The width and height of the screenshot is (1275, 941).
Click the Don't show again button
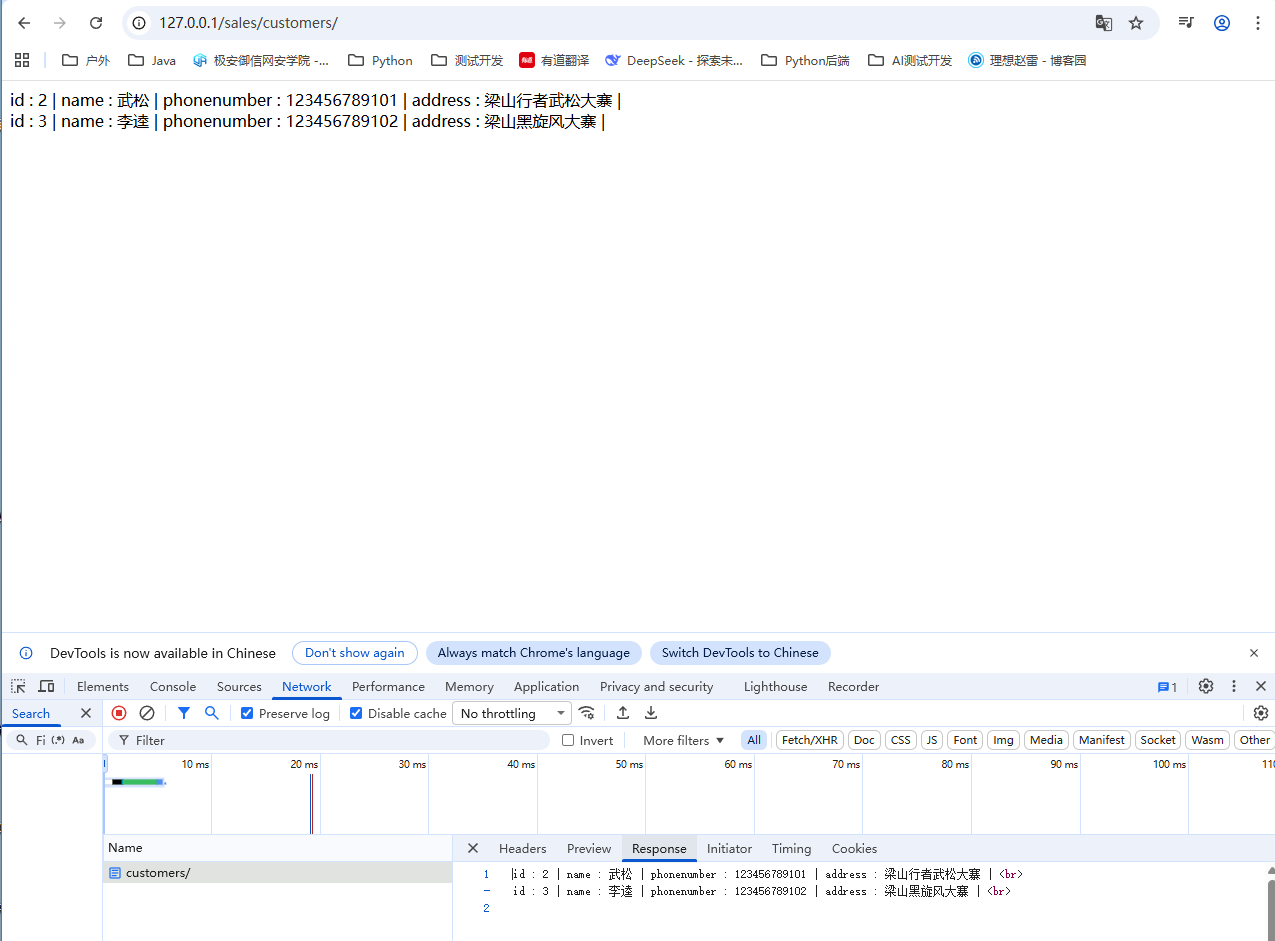[x=355, y=653]
